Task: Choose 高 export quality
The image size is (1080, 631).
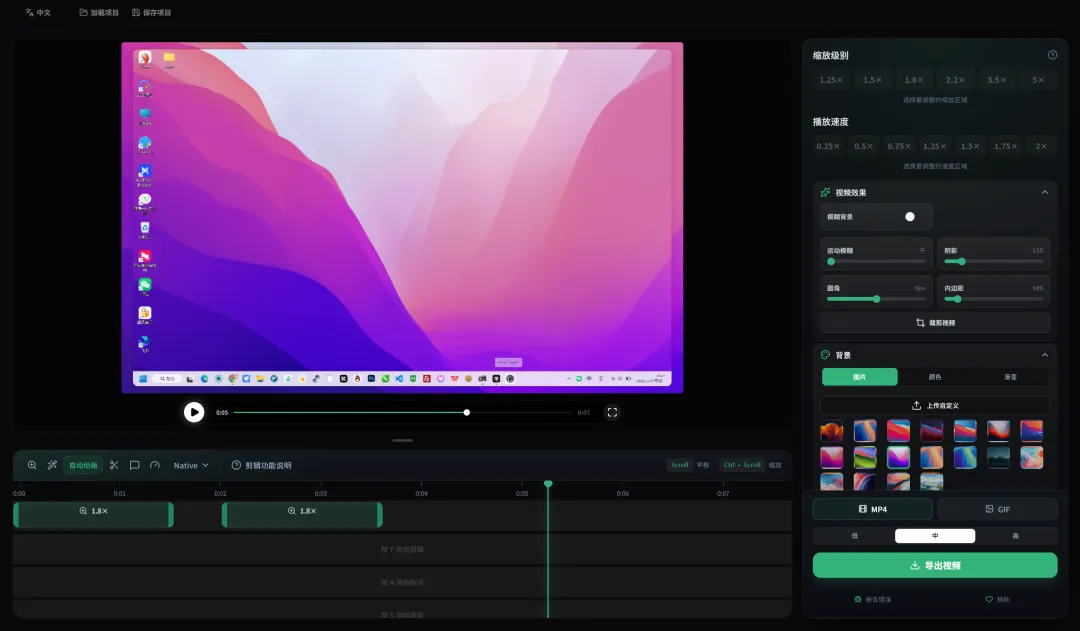Action: tap(1015, 536)
